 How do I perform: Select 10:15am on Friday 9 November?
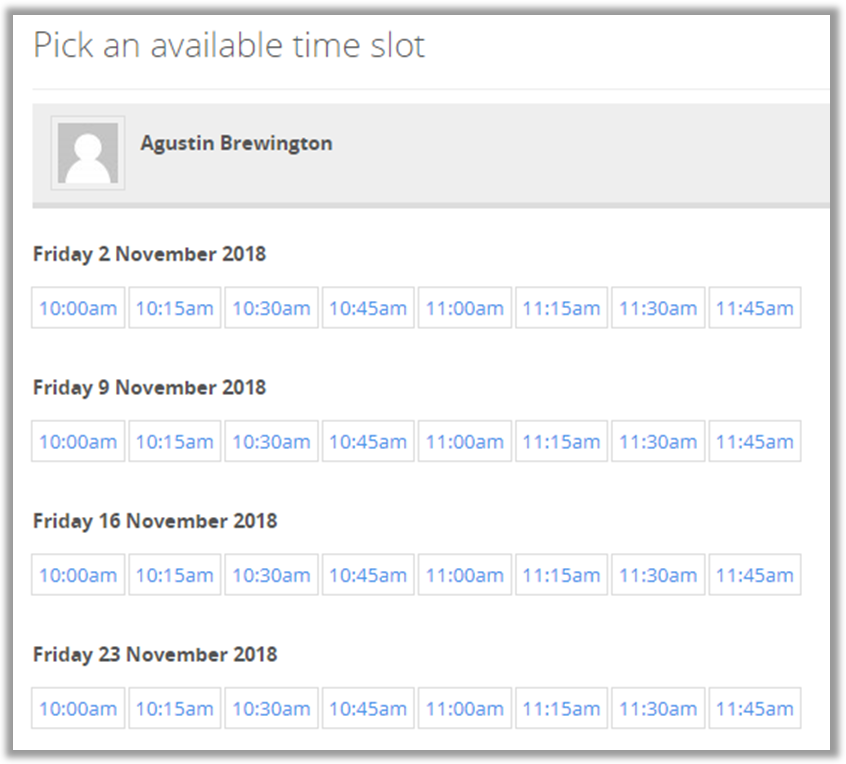point(174,441)
